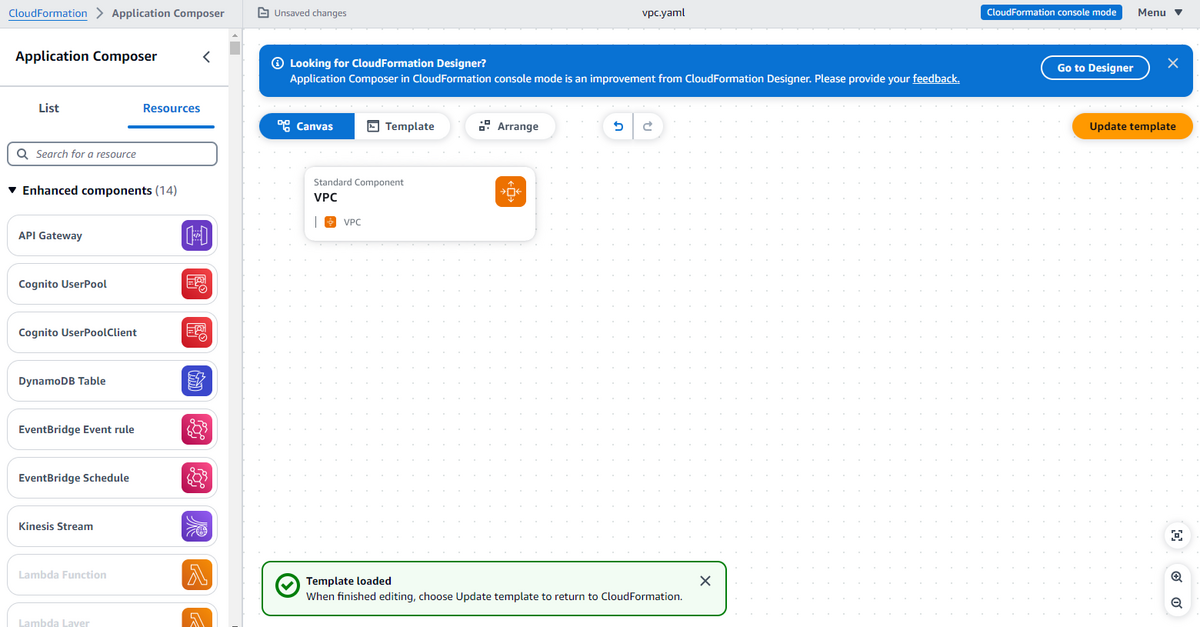Select the DynamoDB Table list item
Image resolution: width=1200 pixels, height=627 pixels.
pos(112,381)
